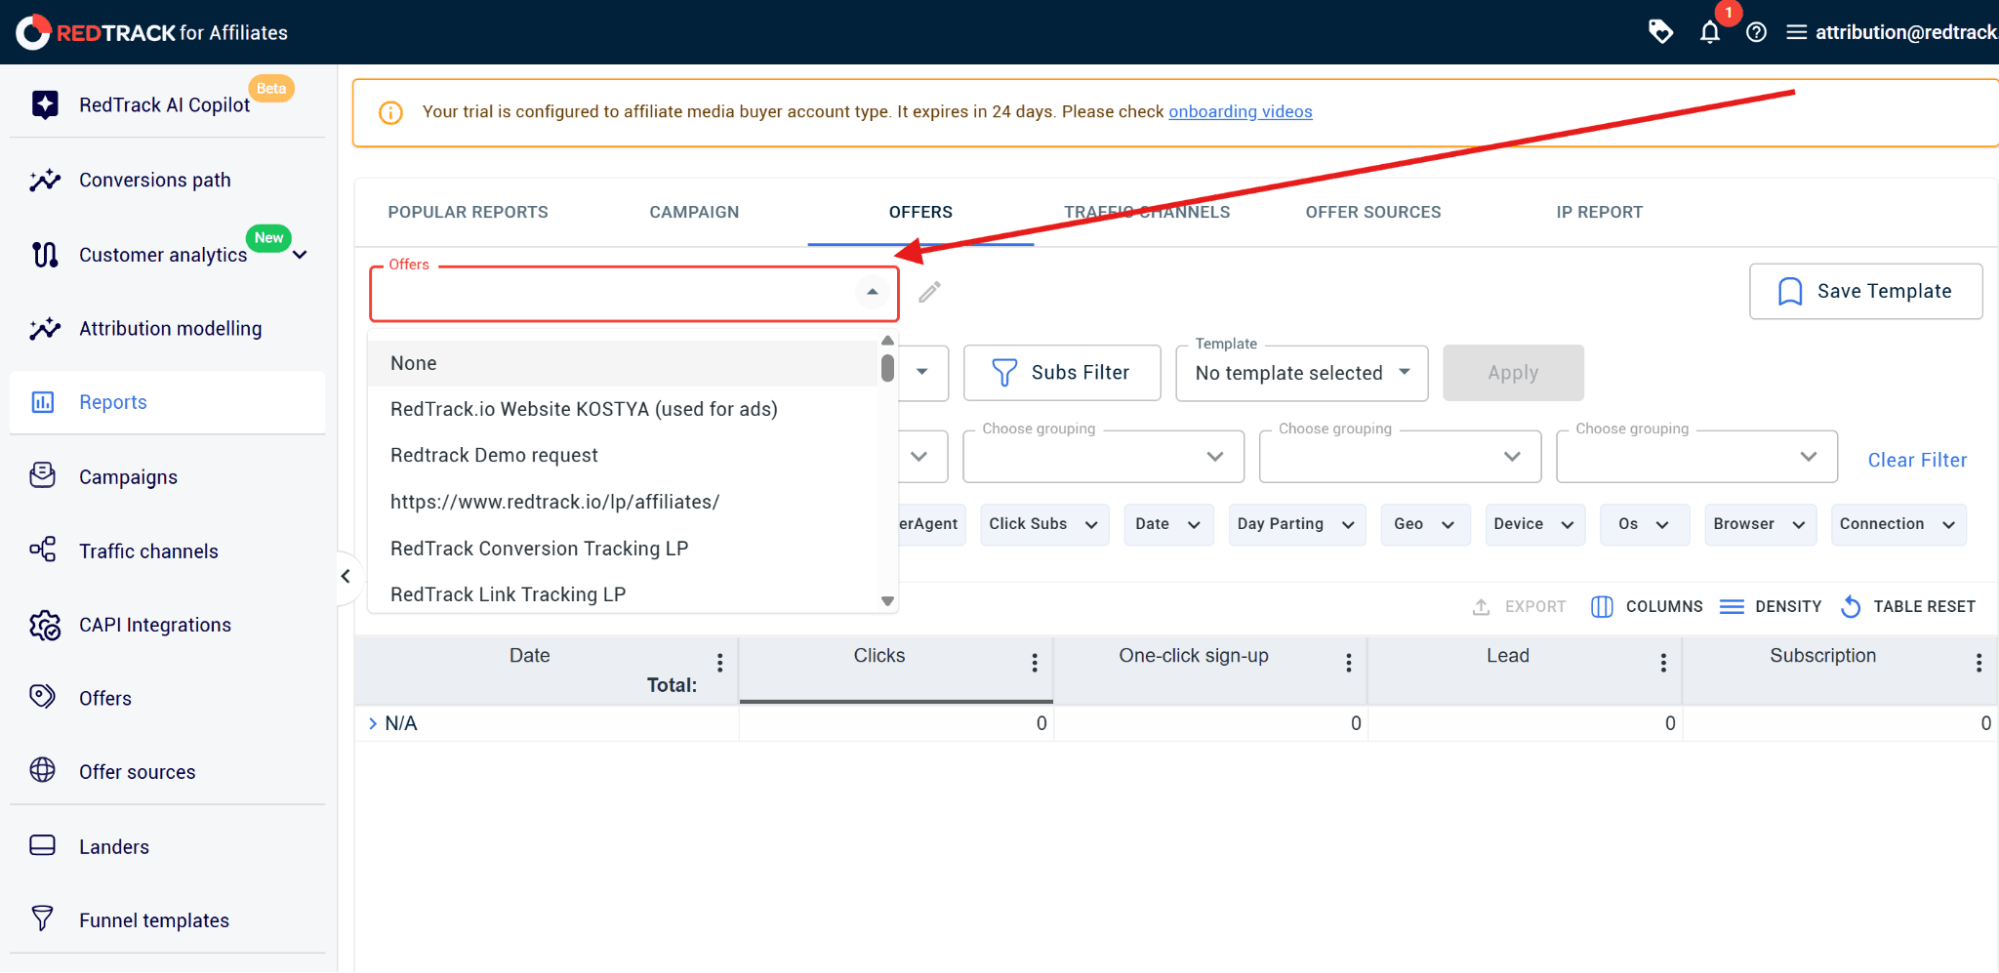The width and height of the screenshot is (1999, 973).
Task: Expand the N/A table row
Action: pyautogui.click(x=373, y=724)
